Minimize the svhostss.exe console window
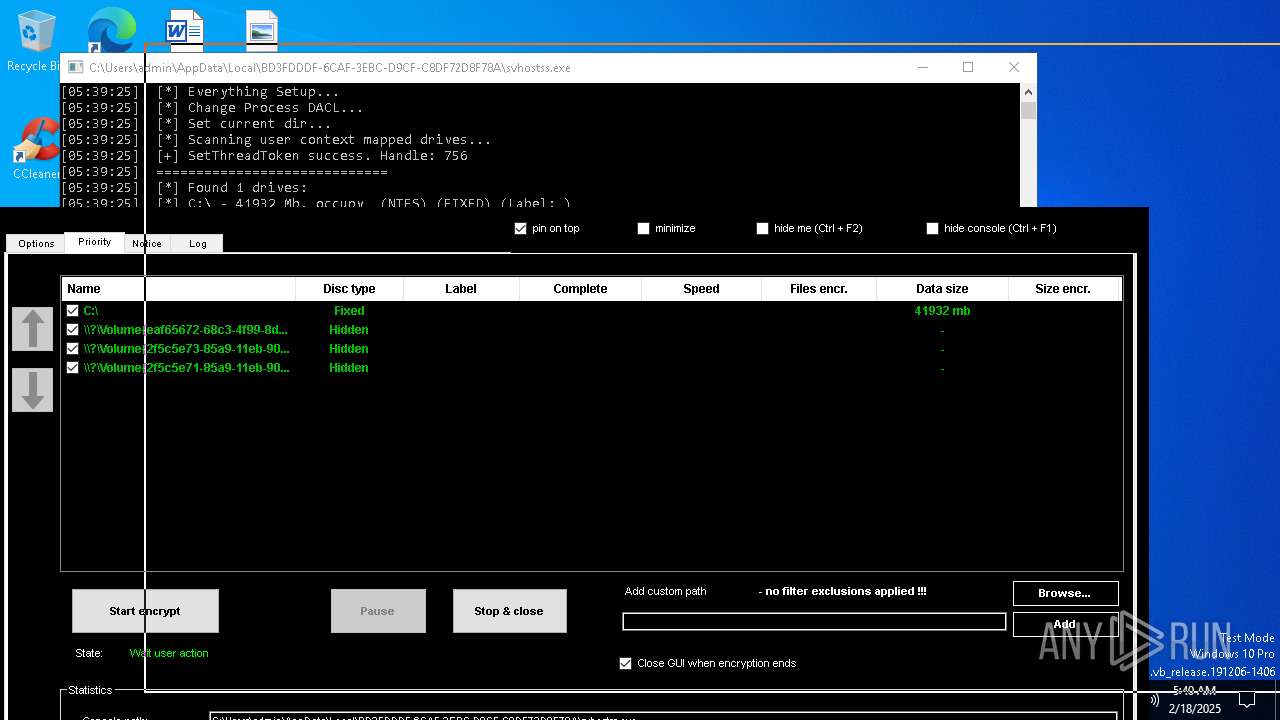Viewport: 1280px width, 720px height. [x=922, y=67]
